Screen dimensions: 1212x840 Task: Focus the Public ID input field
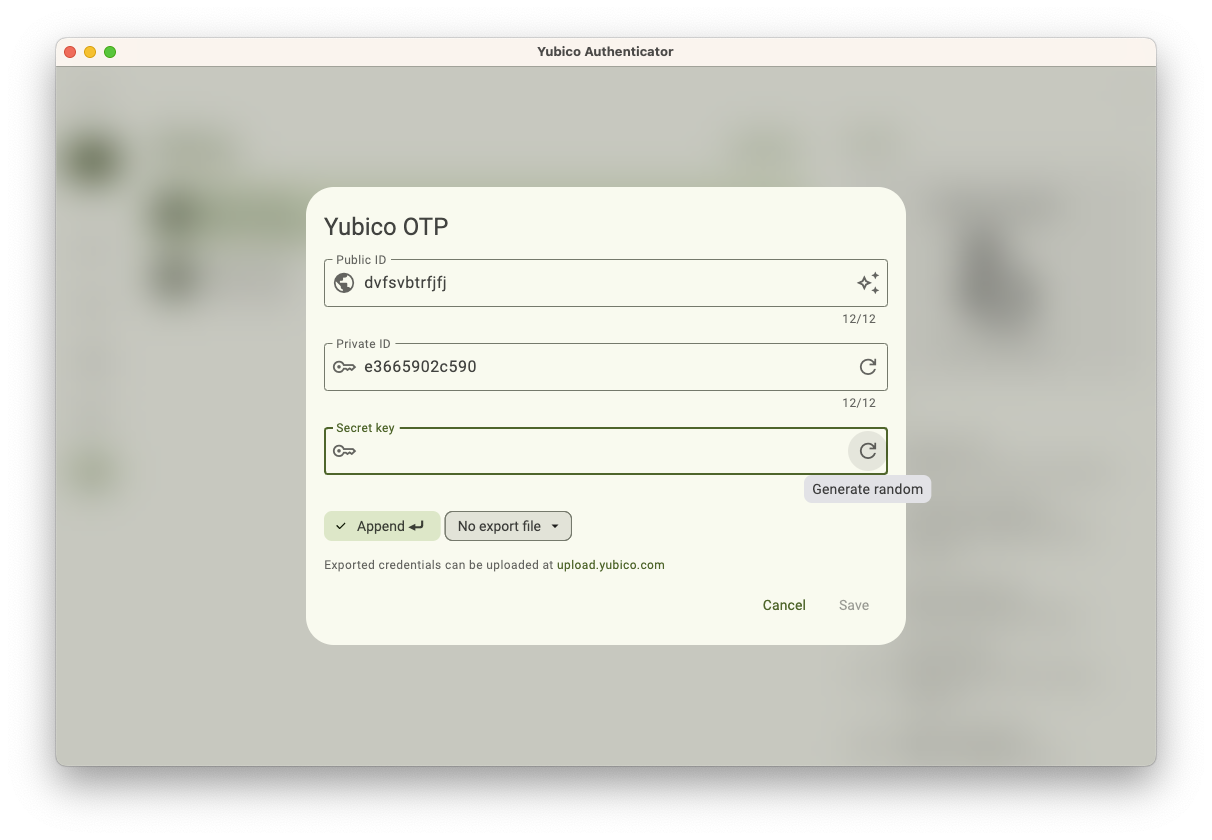click(606, 283)
